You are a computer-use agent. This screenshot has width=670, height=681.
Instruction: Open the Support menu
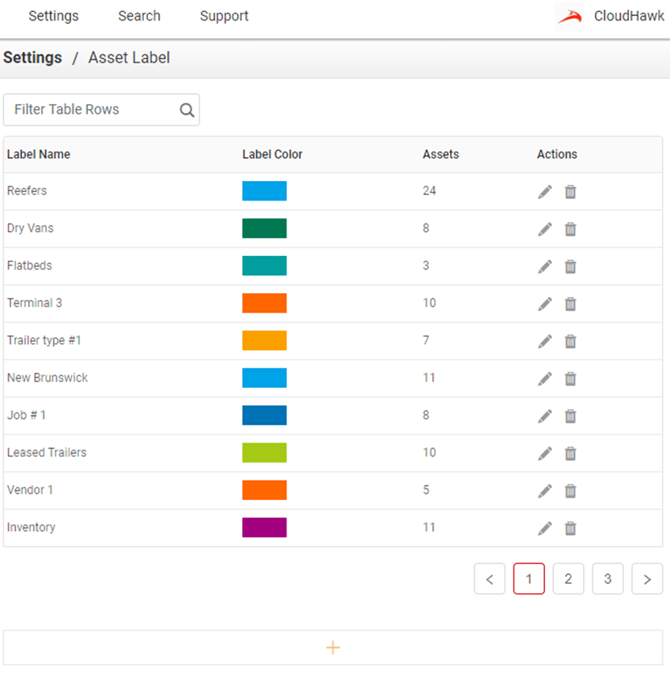(224, 16)
